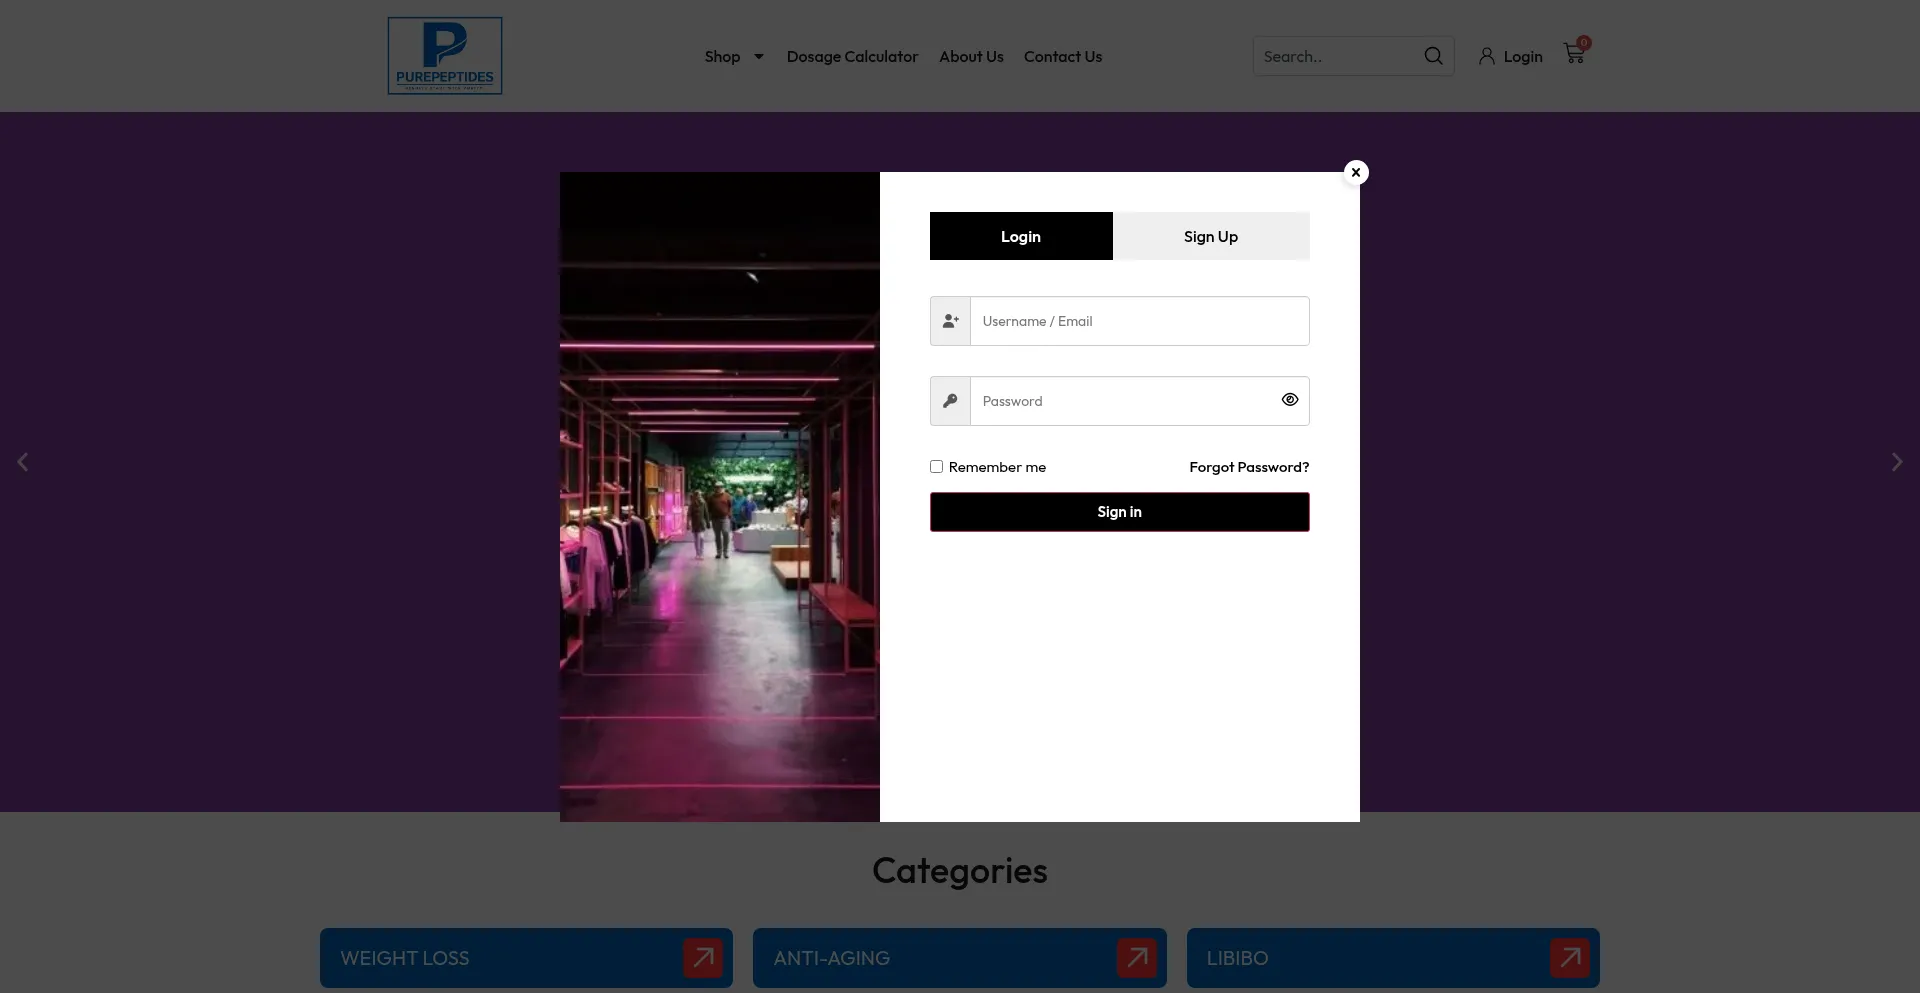Click the Categories heading

(960, 871)
